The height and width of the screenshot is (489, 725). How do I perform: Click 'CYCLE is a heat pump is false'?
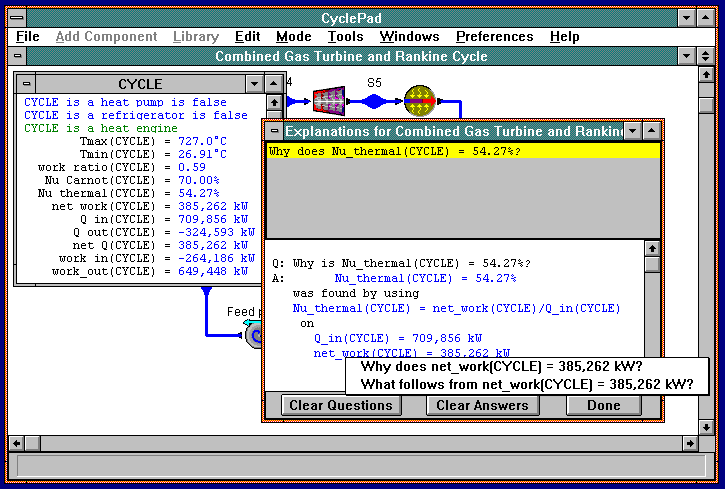[x=125, y=102]
